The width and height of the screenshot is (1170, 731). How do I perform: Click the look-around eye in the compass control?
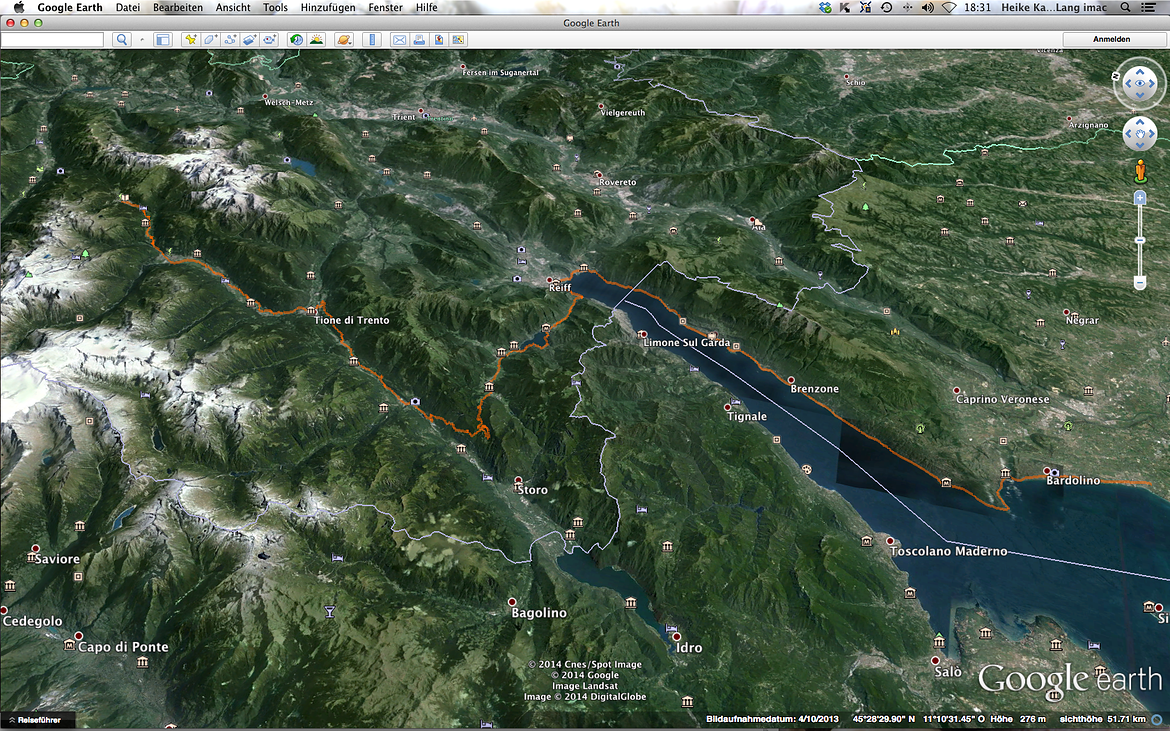1139,84
